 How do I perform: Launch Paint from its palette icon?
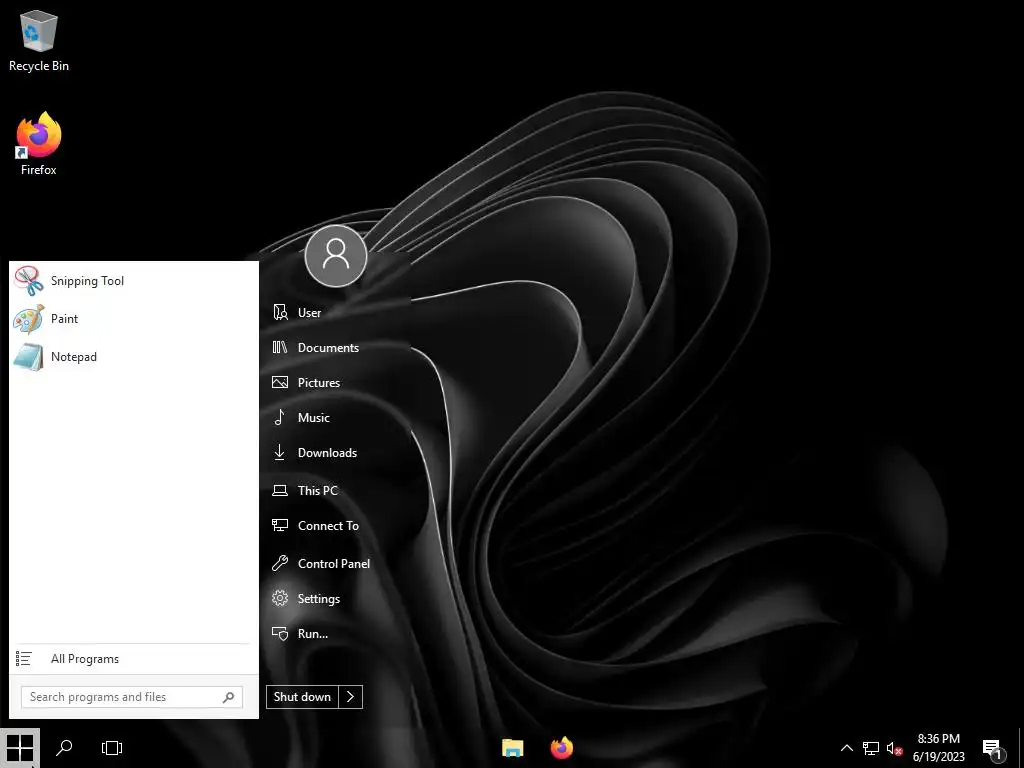coord(29,319)
